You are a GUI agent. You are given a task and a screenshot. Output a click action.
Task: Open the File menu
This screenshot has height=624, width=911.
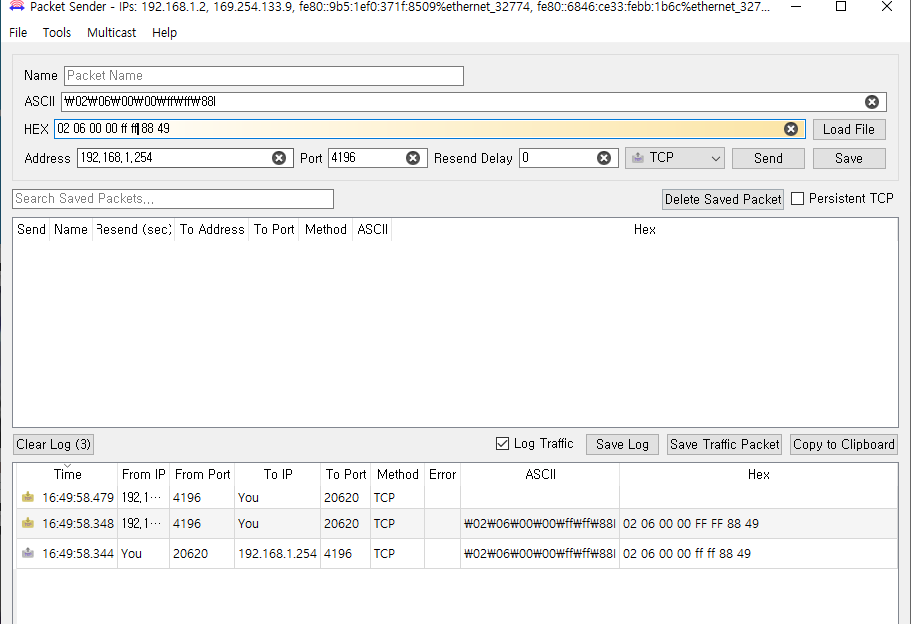pos(18,33)
